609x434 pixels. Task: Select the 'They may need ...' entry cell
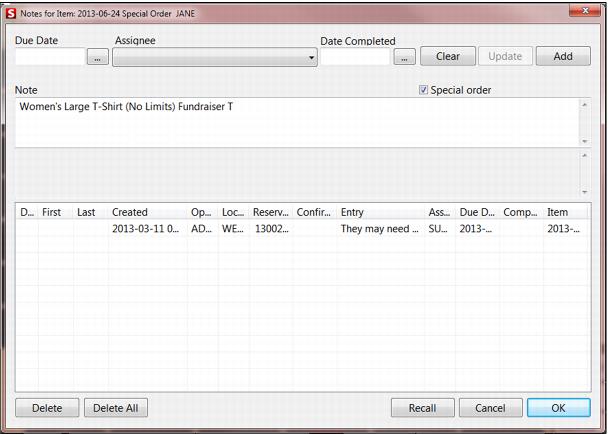click(381, 228)
